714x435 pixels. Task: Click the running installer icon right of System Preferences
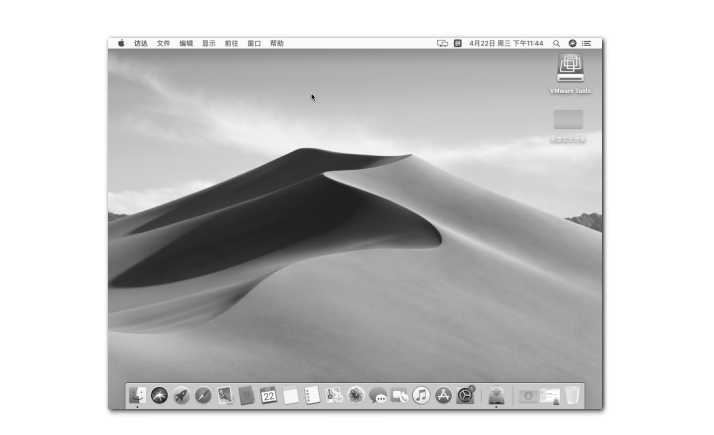[x=496, y=395]
